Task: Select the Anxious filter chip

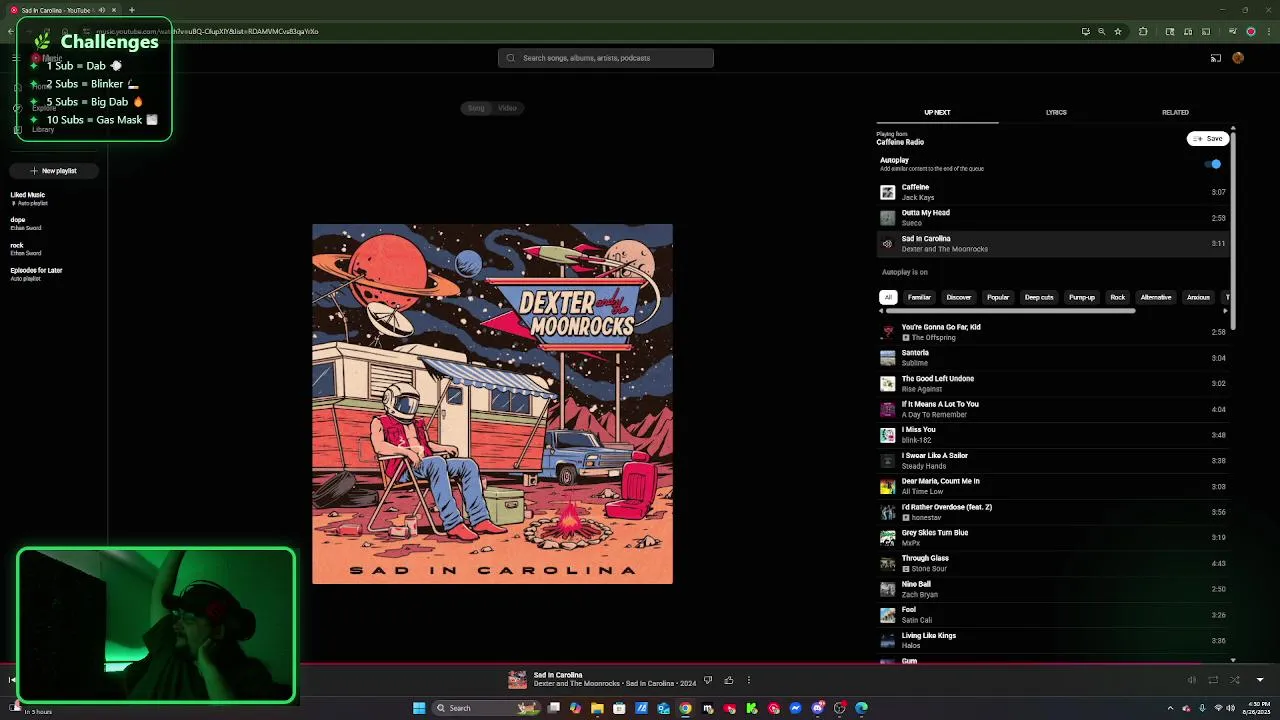Action: (1198, 297)
